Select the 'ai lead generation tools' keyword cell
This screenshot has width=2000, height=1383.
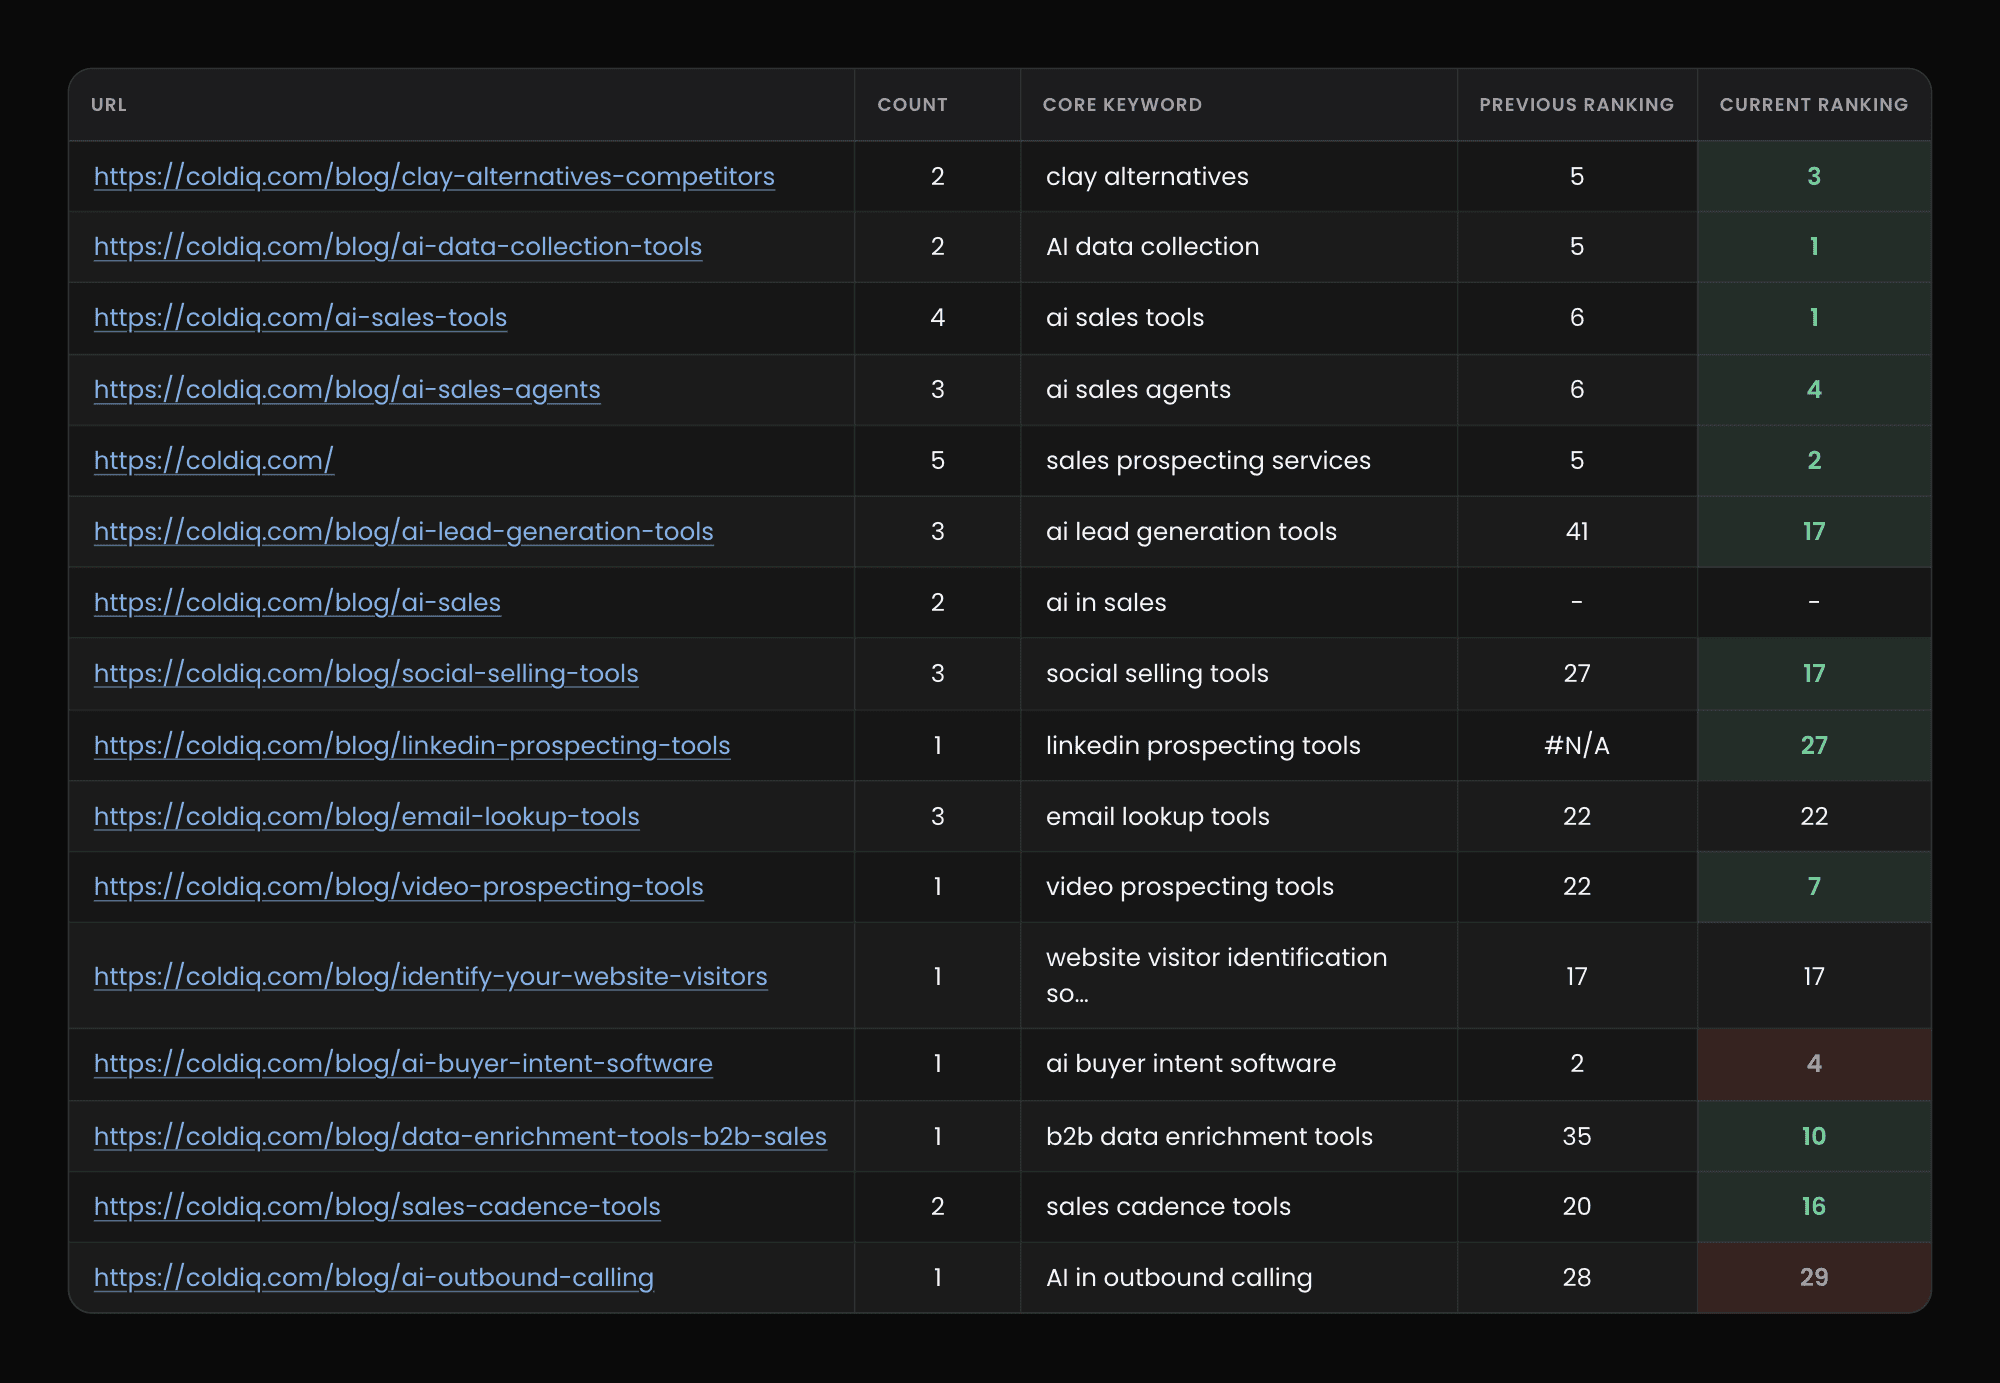1238,532
